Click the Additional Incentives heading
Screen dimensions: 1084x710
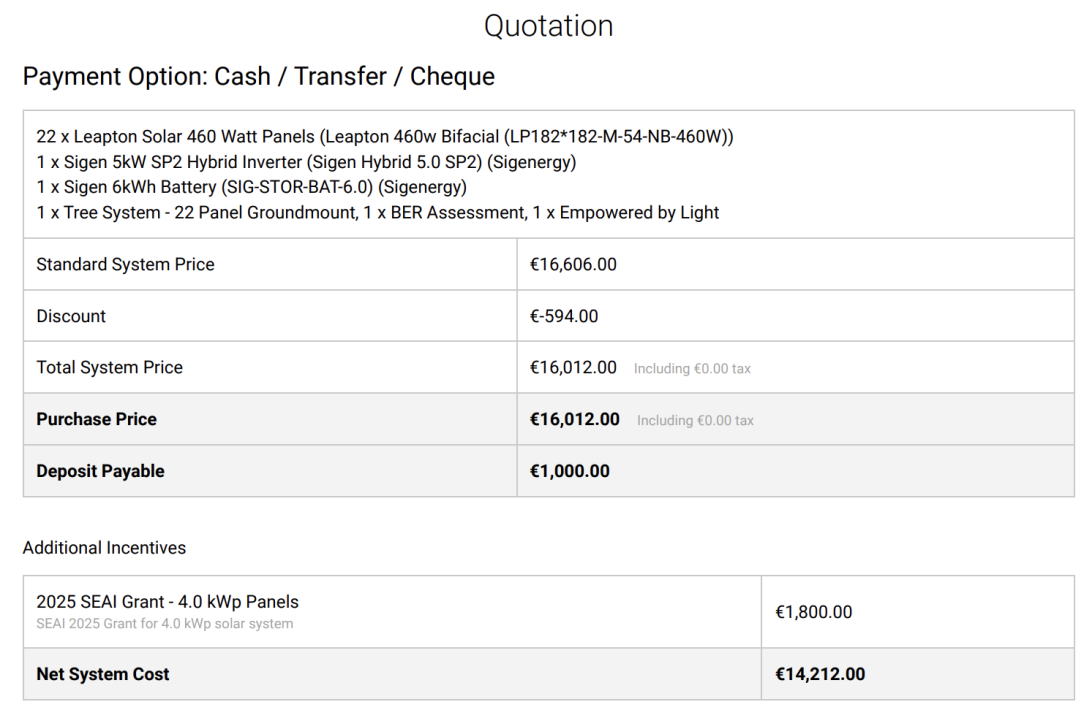tap(104, 547)
